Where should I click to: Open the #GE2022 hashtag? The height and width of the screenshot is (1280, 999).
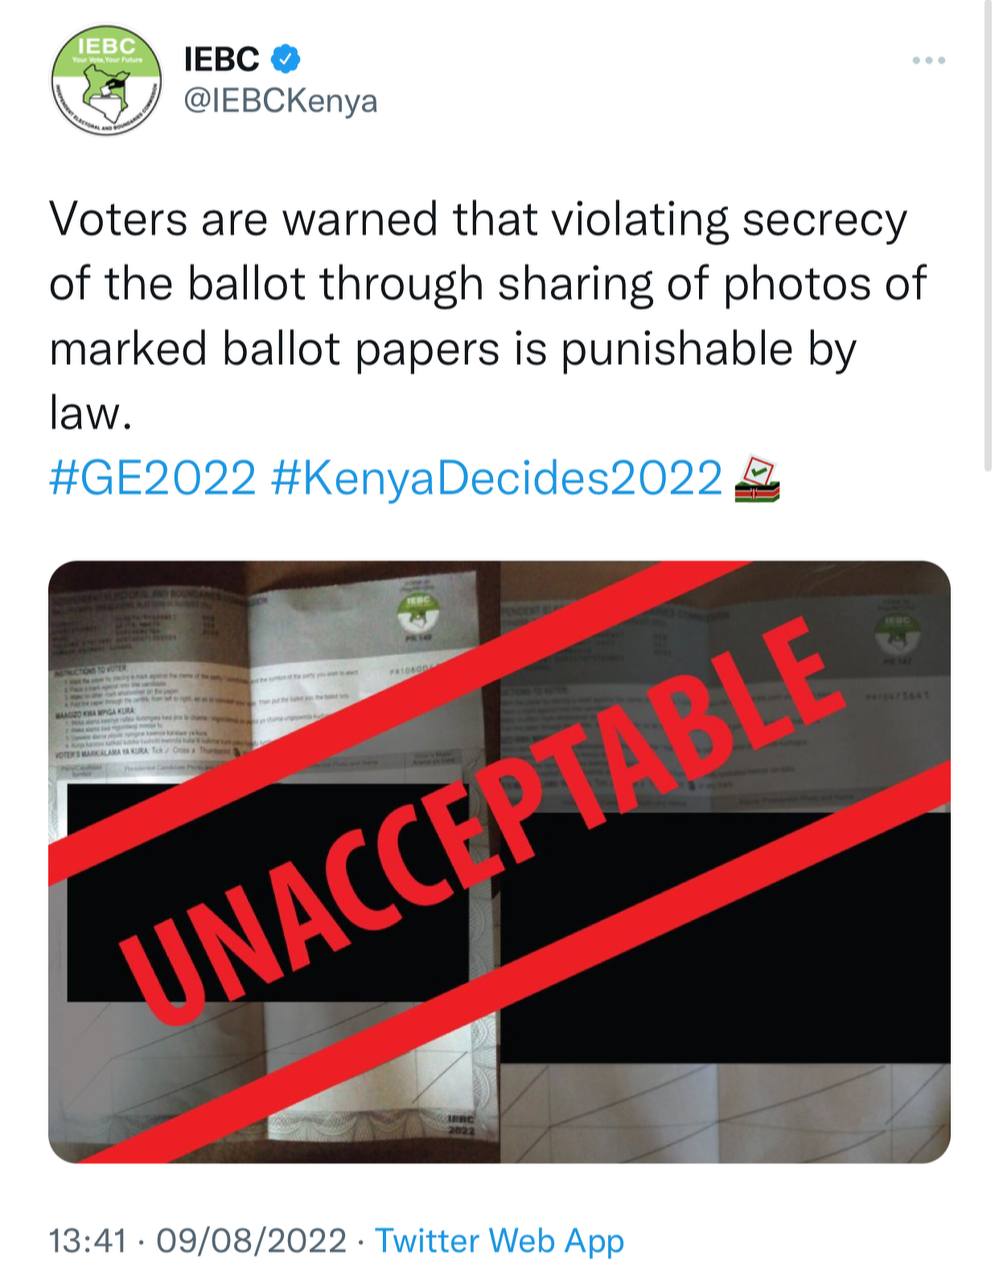coord(153,478)
